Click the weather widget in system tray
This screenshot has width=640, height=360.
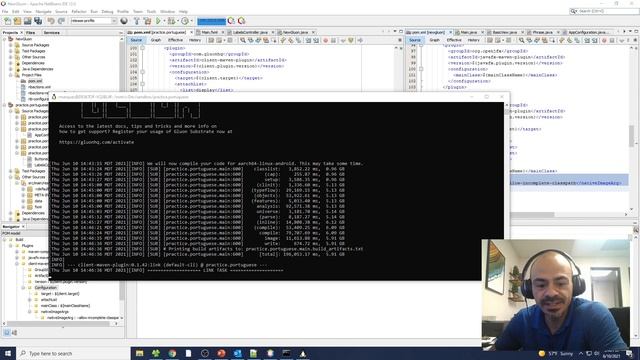pyautogui.click(x=556, y=353)
